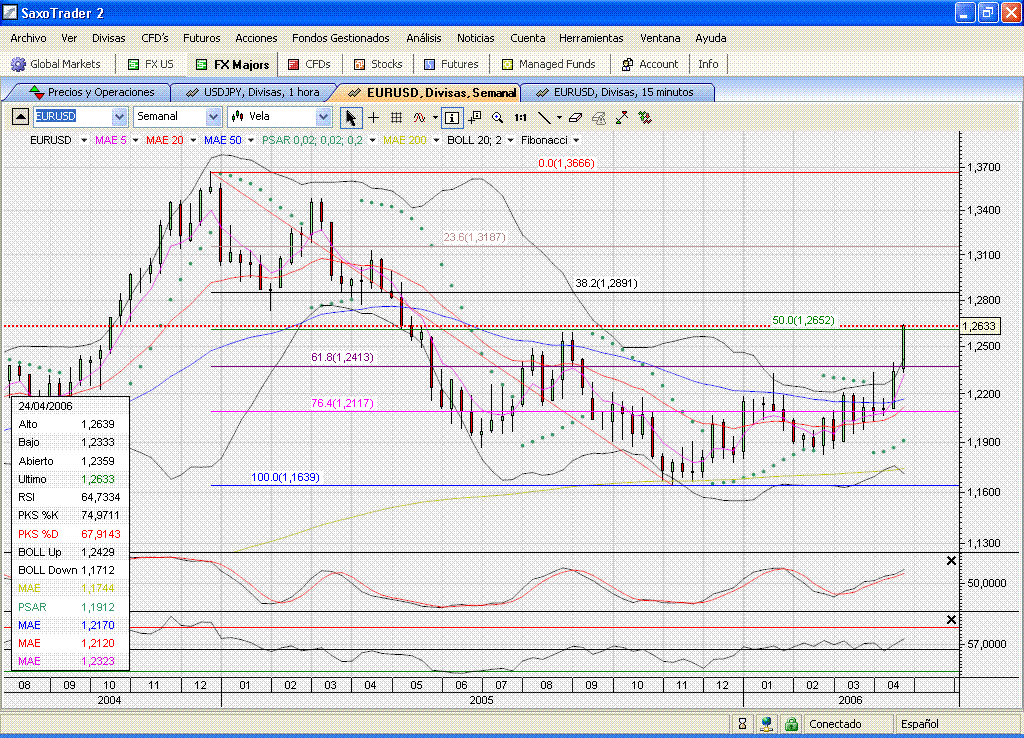Click the Conectado status text
The height and width of the screenshot is (738, 1024).
tap(835, 724)
